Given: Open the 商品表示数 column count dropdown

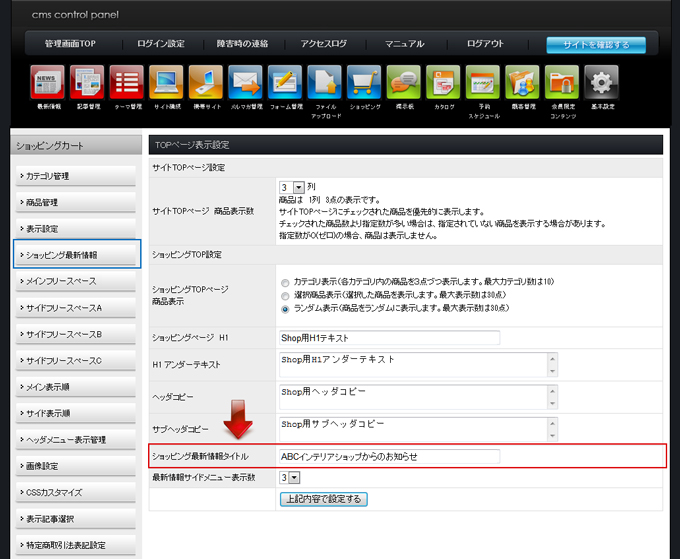Looking at the screenshot, I should 291,187.
